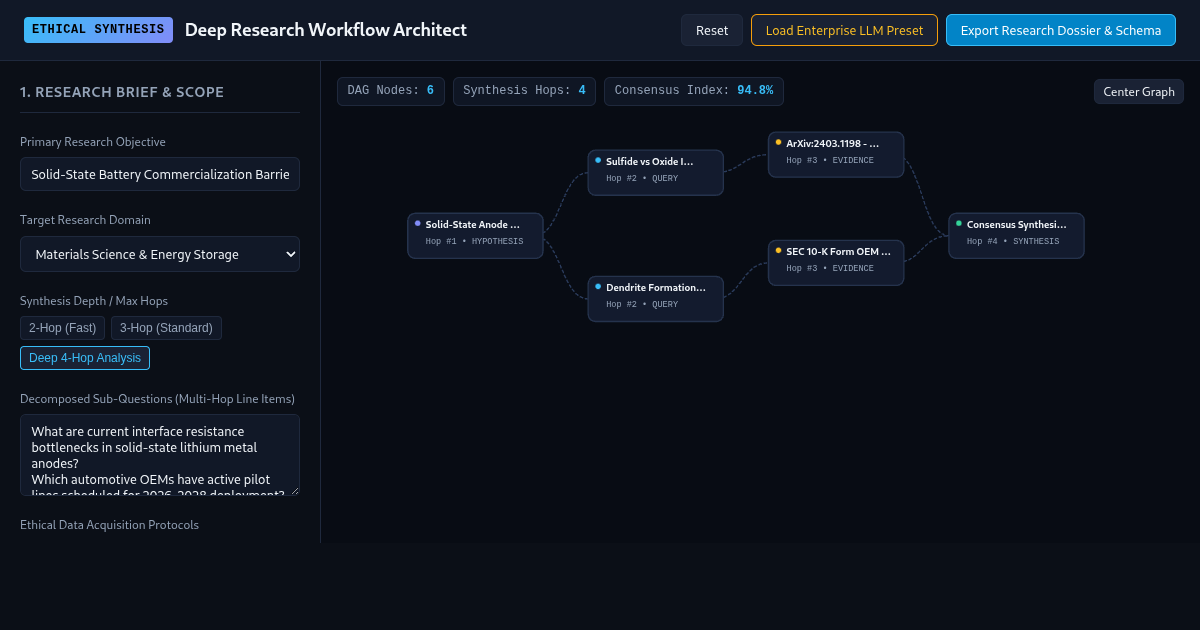
Task: Select the Solid-State Anode hypothesis node
Action: pos(475,236)
